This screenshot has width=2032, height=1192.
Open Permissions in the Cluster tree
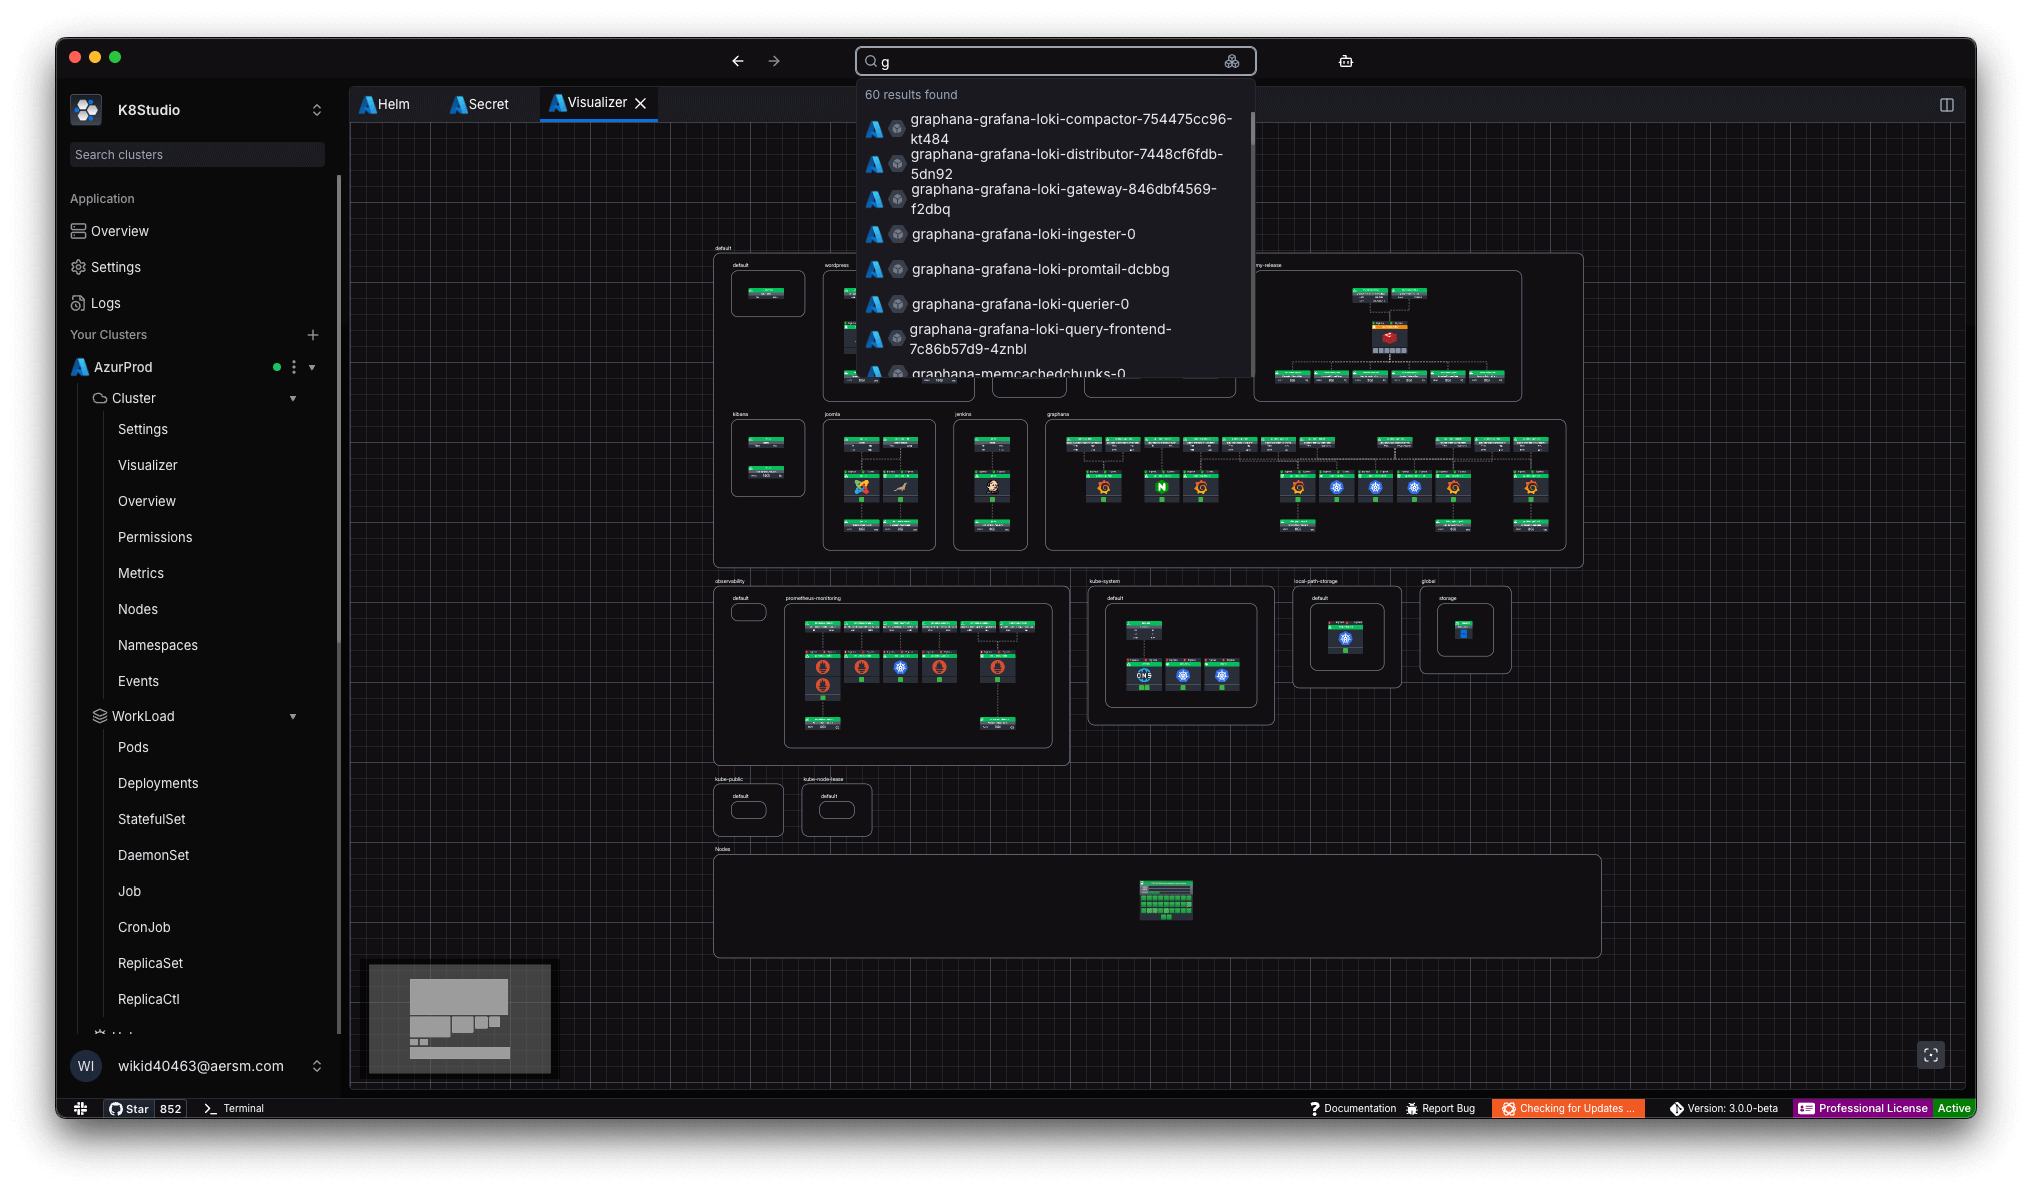click(155, 537)
